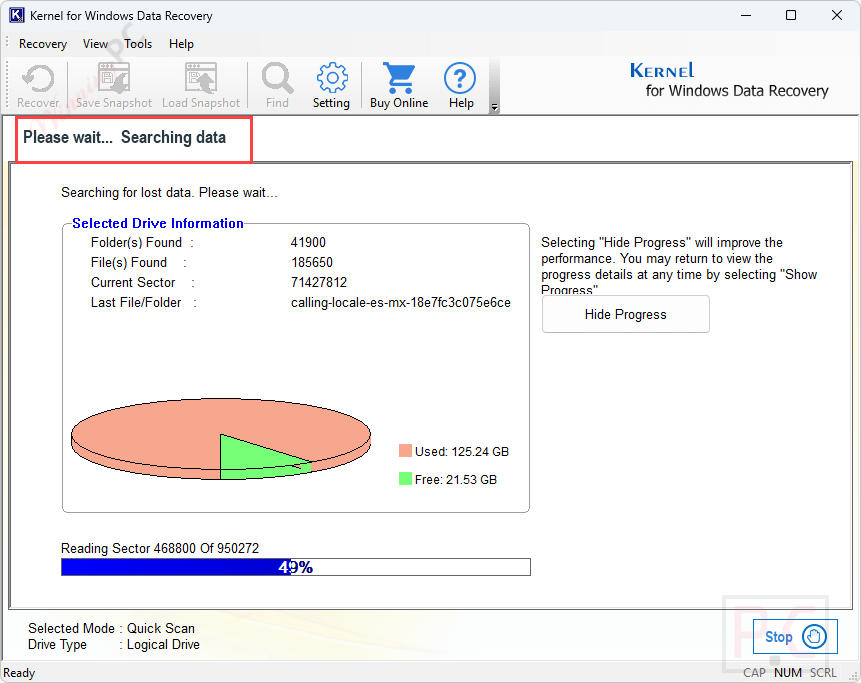This screenshot has width=861, height=683.
Task: Click the Hide Progress button
Action: click(x=625, y=314)
